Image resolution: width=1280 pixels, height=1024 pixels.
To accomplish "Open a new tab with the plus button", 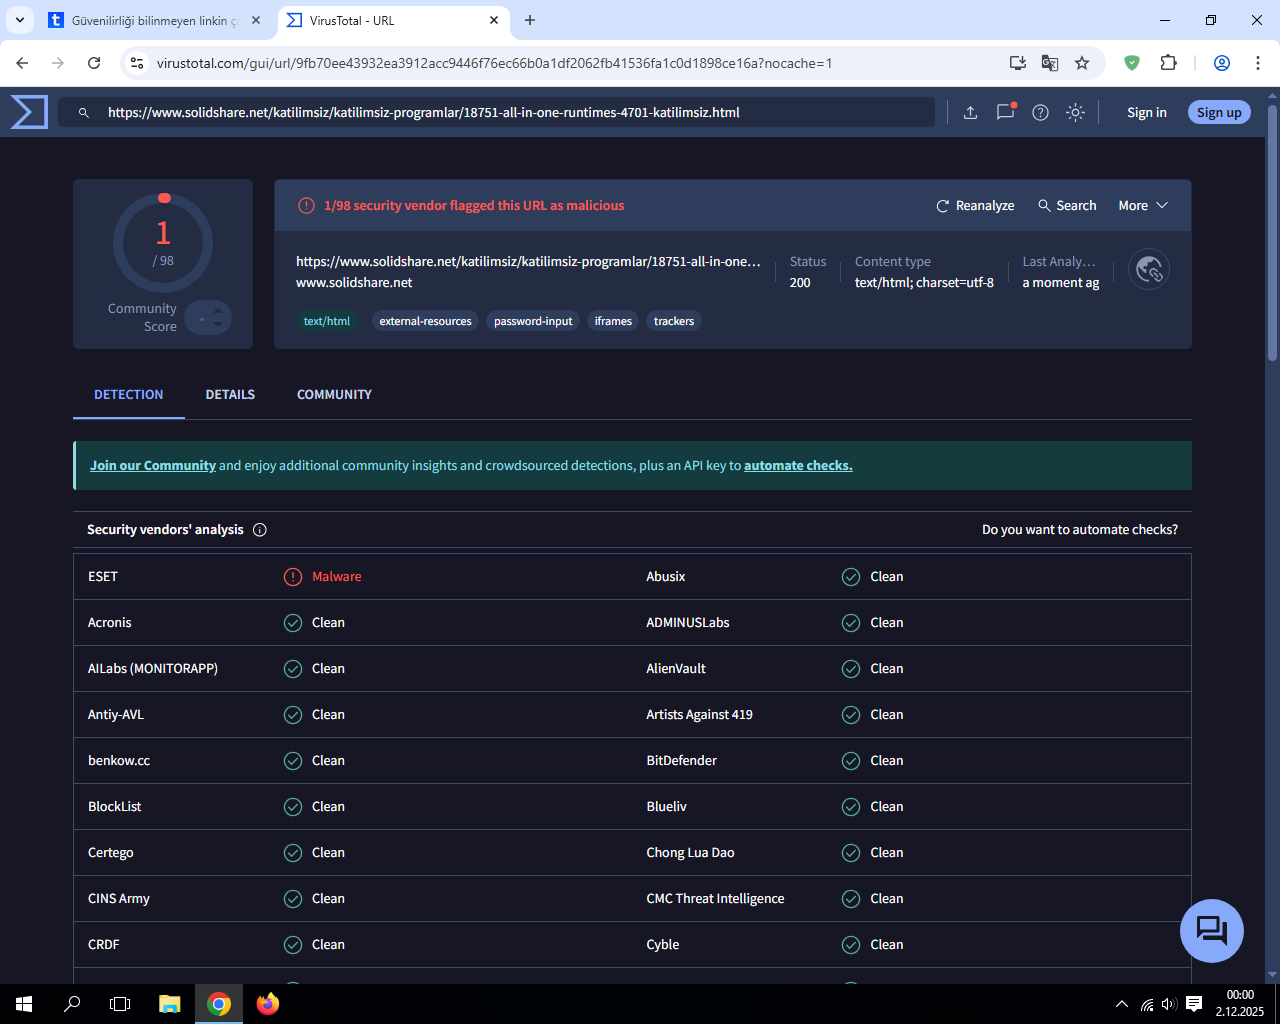I will point(530,20).
